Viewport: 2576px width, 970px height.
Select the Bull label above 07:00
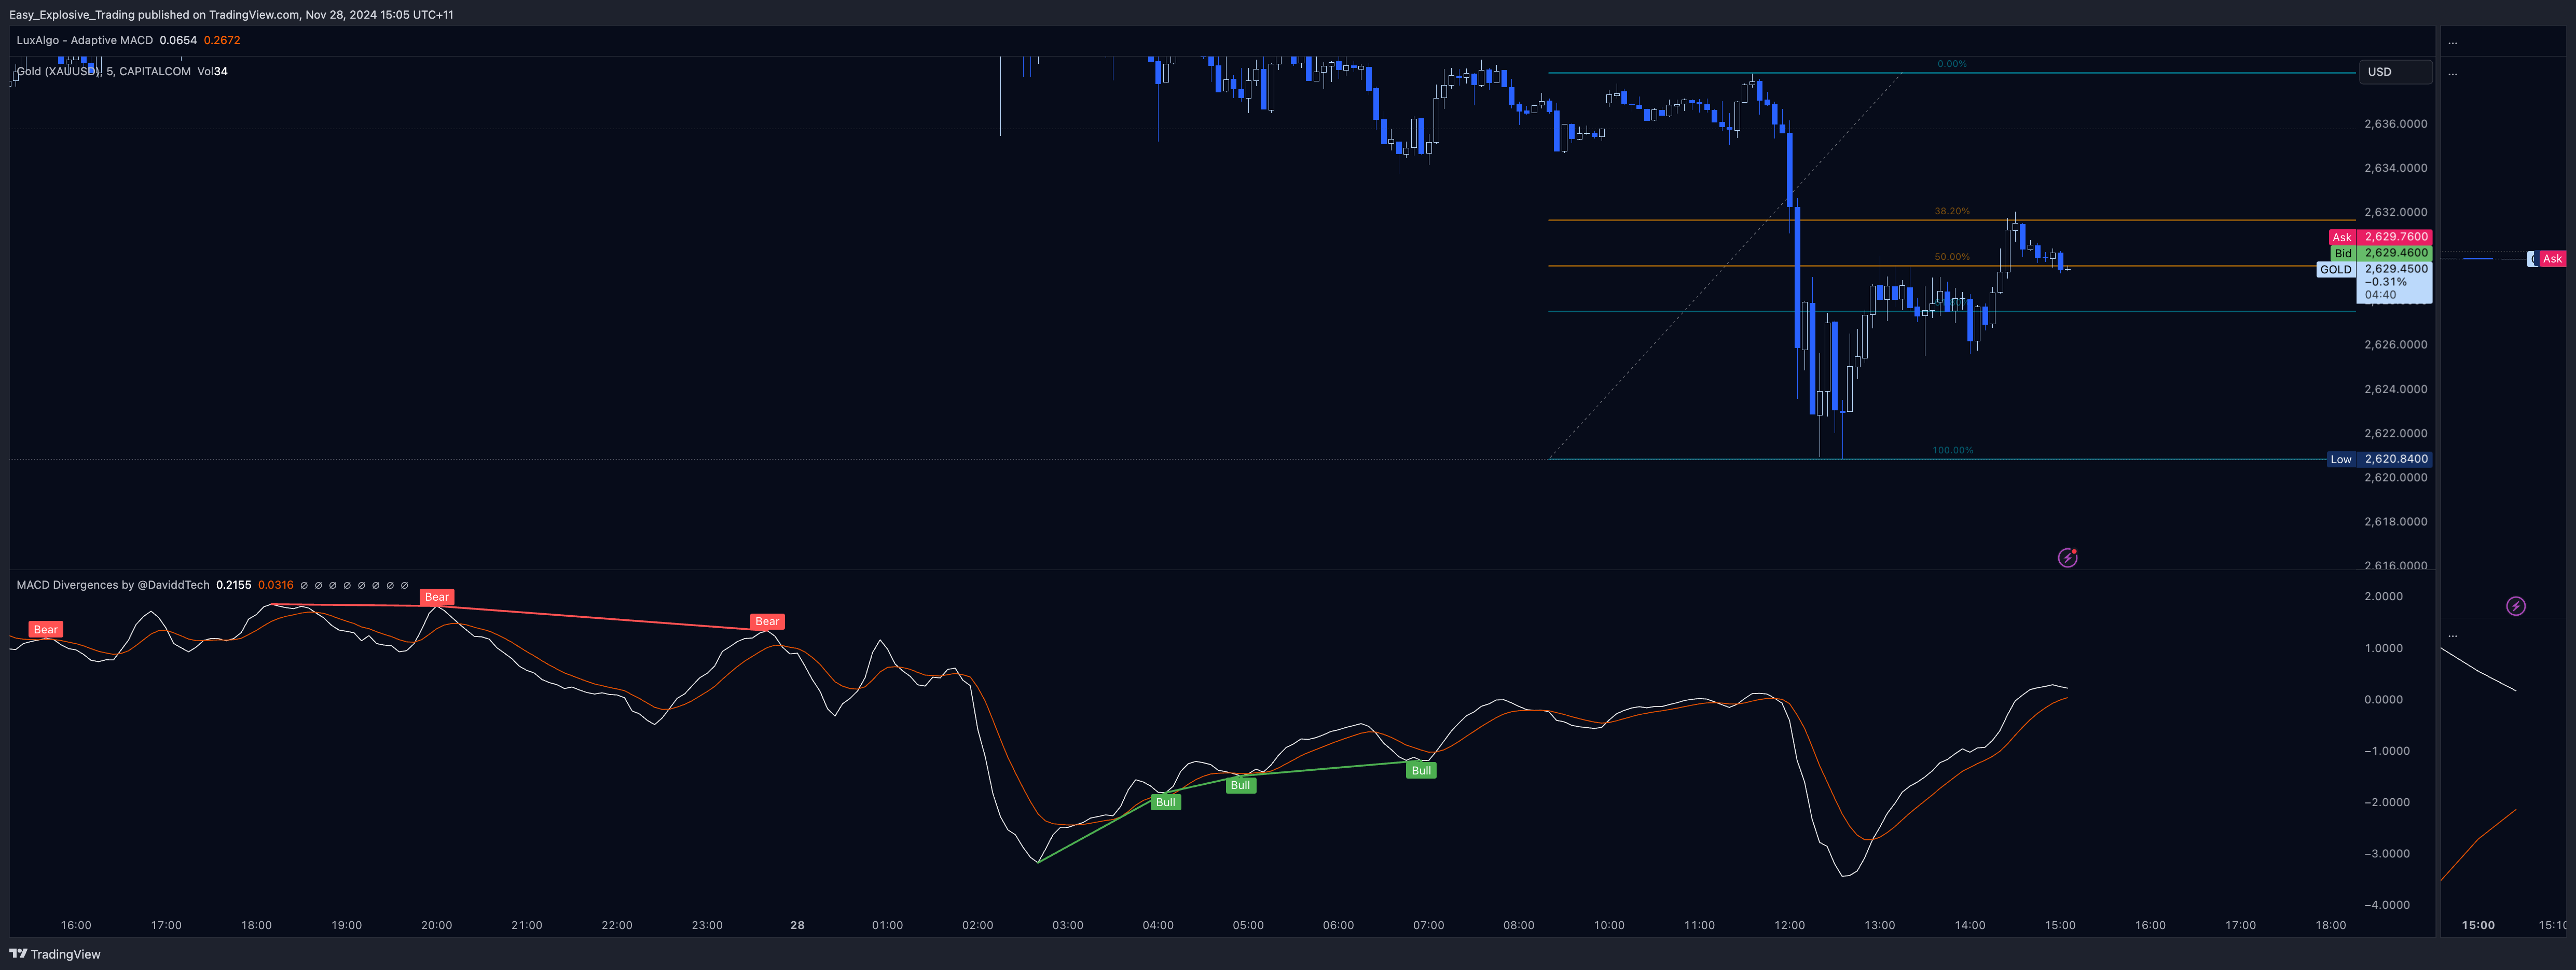(1421, 770)
